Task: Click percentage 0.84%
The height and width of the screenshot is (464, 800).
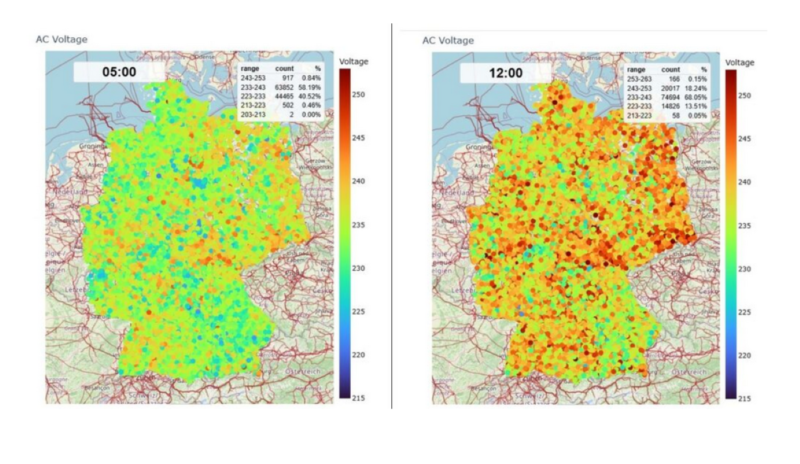Action: point(311,78)
